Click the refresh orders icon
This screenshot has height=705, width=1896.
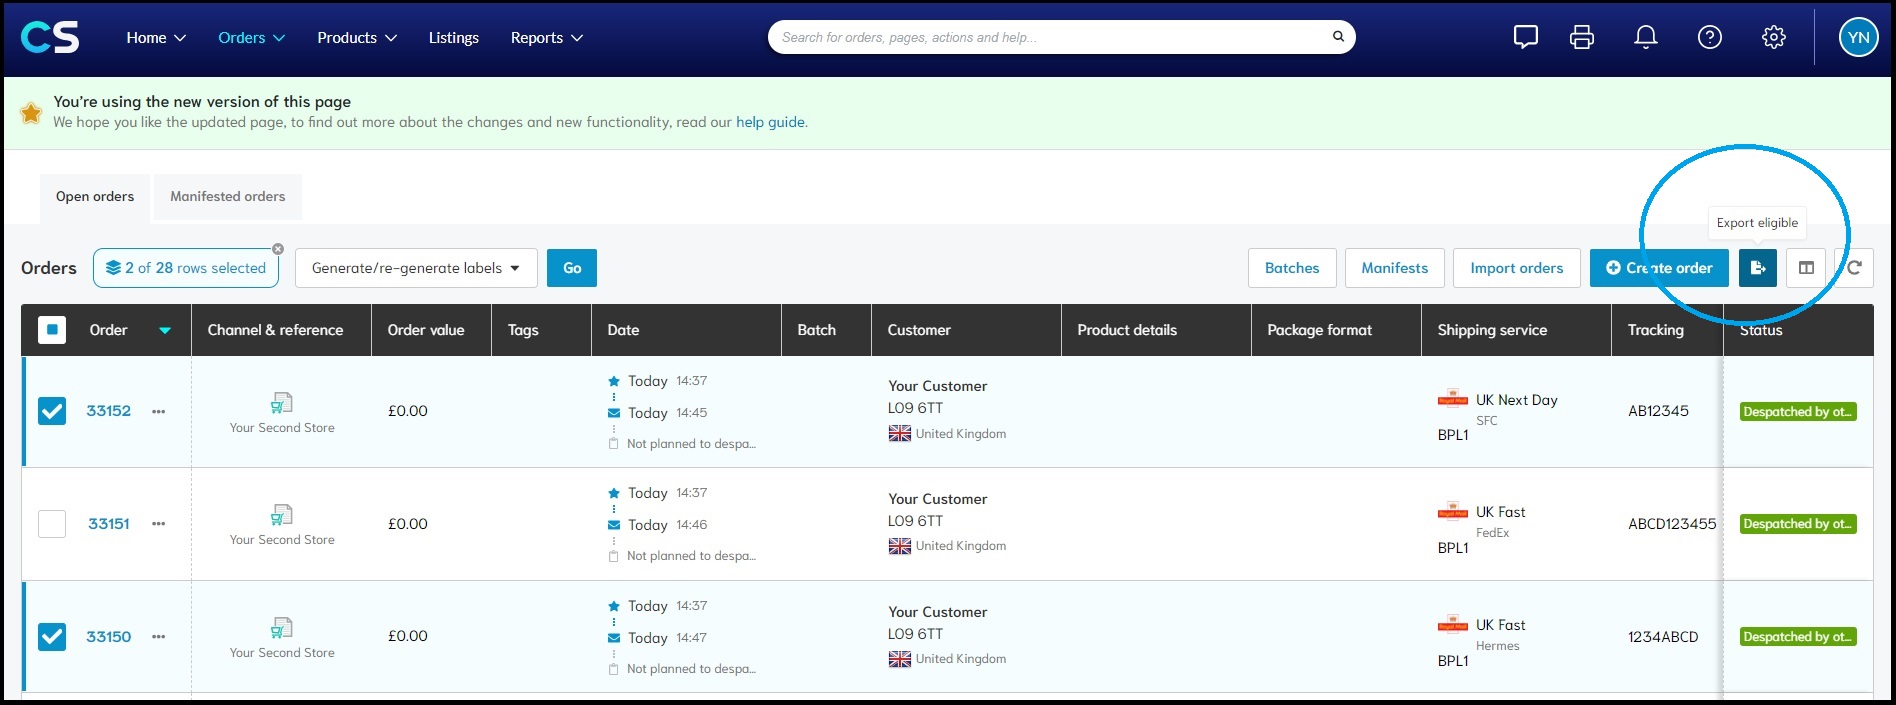pos(1854,268)
